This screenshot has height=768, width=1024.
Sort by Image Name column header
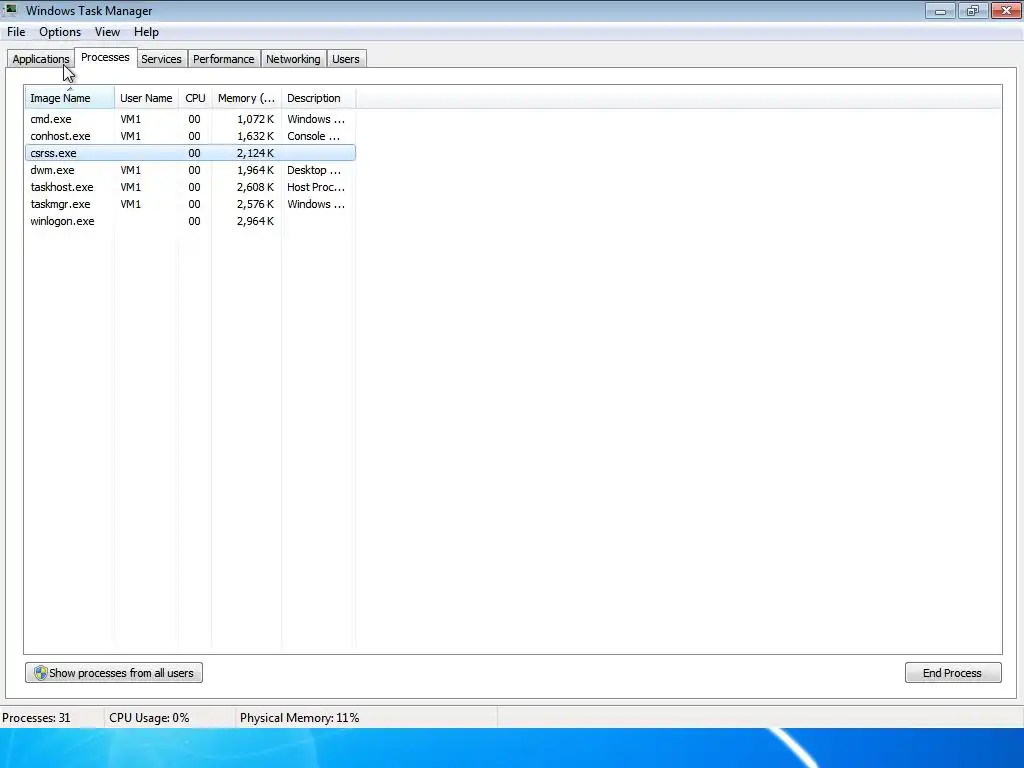(x=70, y=98)
